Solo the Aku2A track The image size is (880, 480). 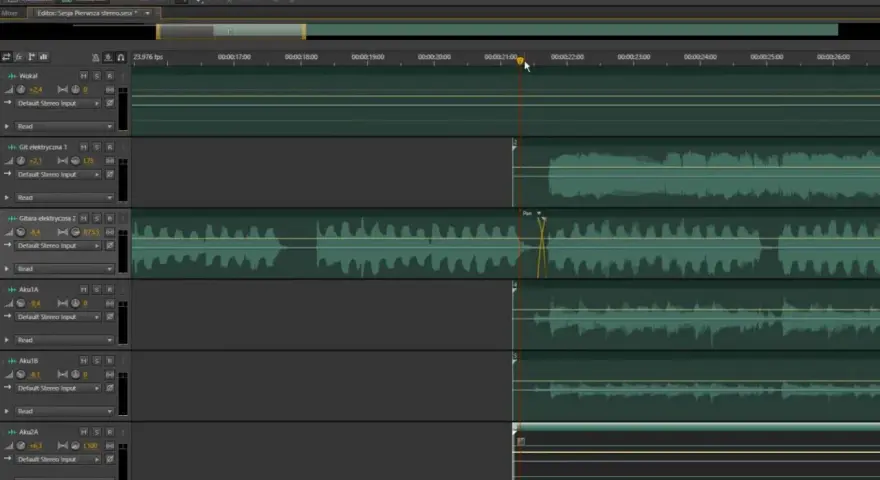pyautogui.click(x=97, y=432)
